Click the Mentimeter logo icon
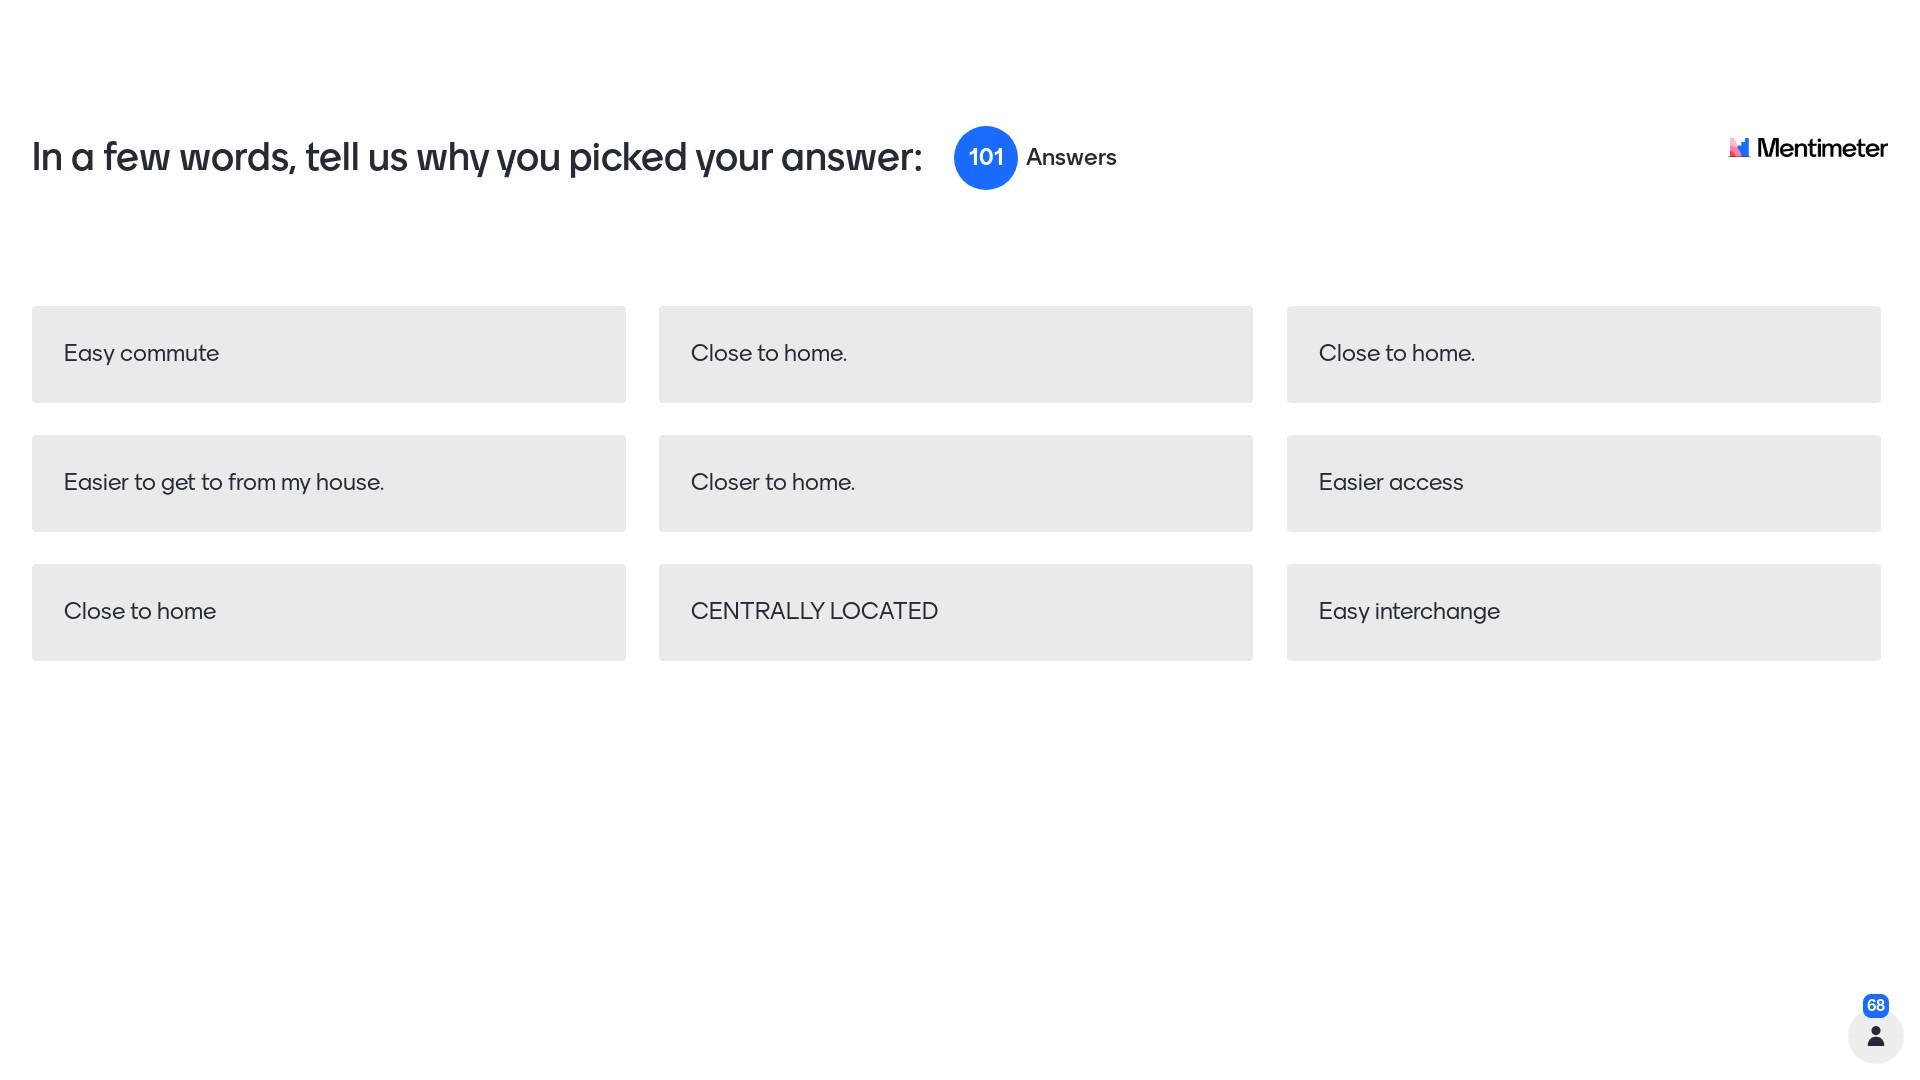 pyautogui.click(x=1739, y=148)
